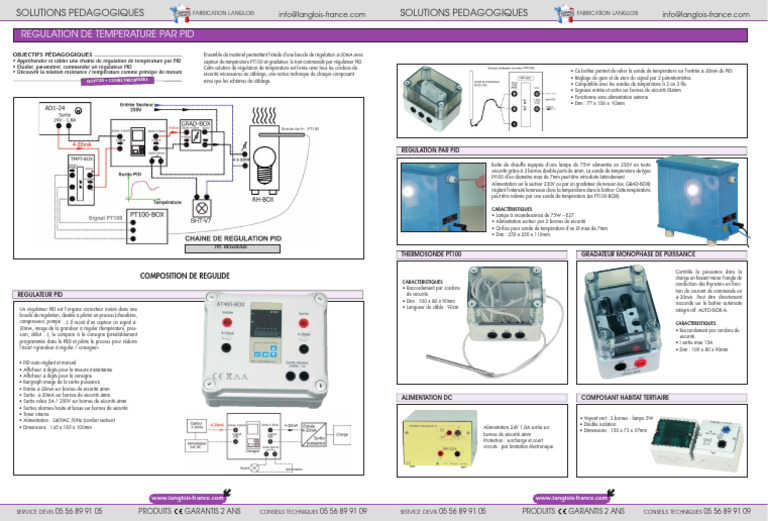
Task: Click the red 'Sortie' terminal on the AT403-BOX
Action: (303, 323)
